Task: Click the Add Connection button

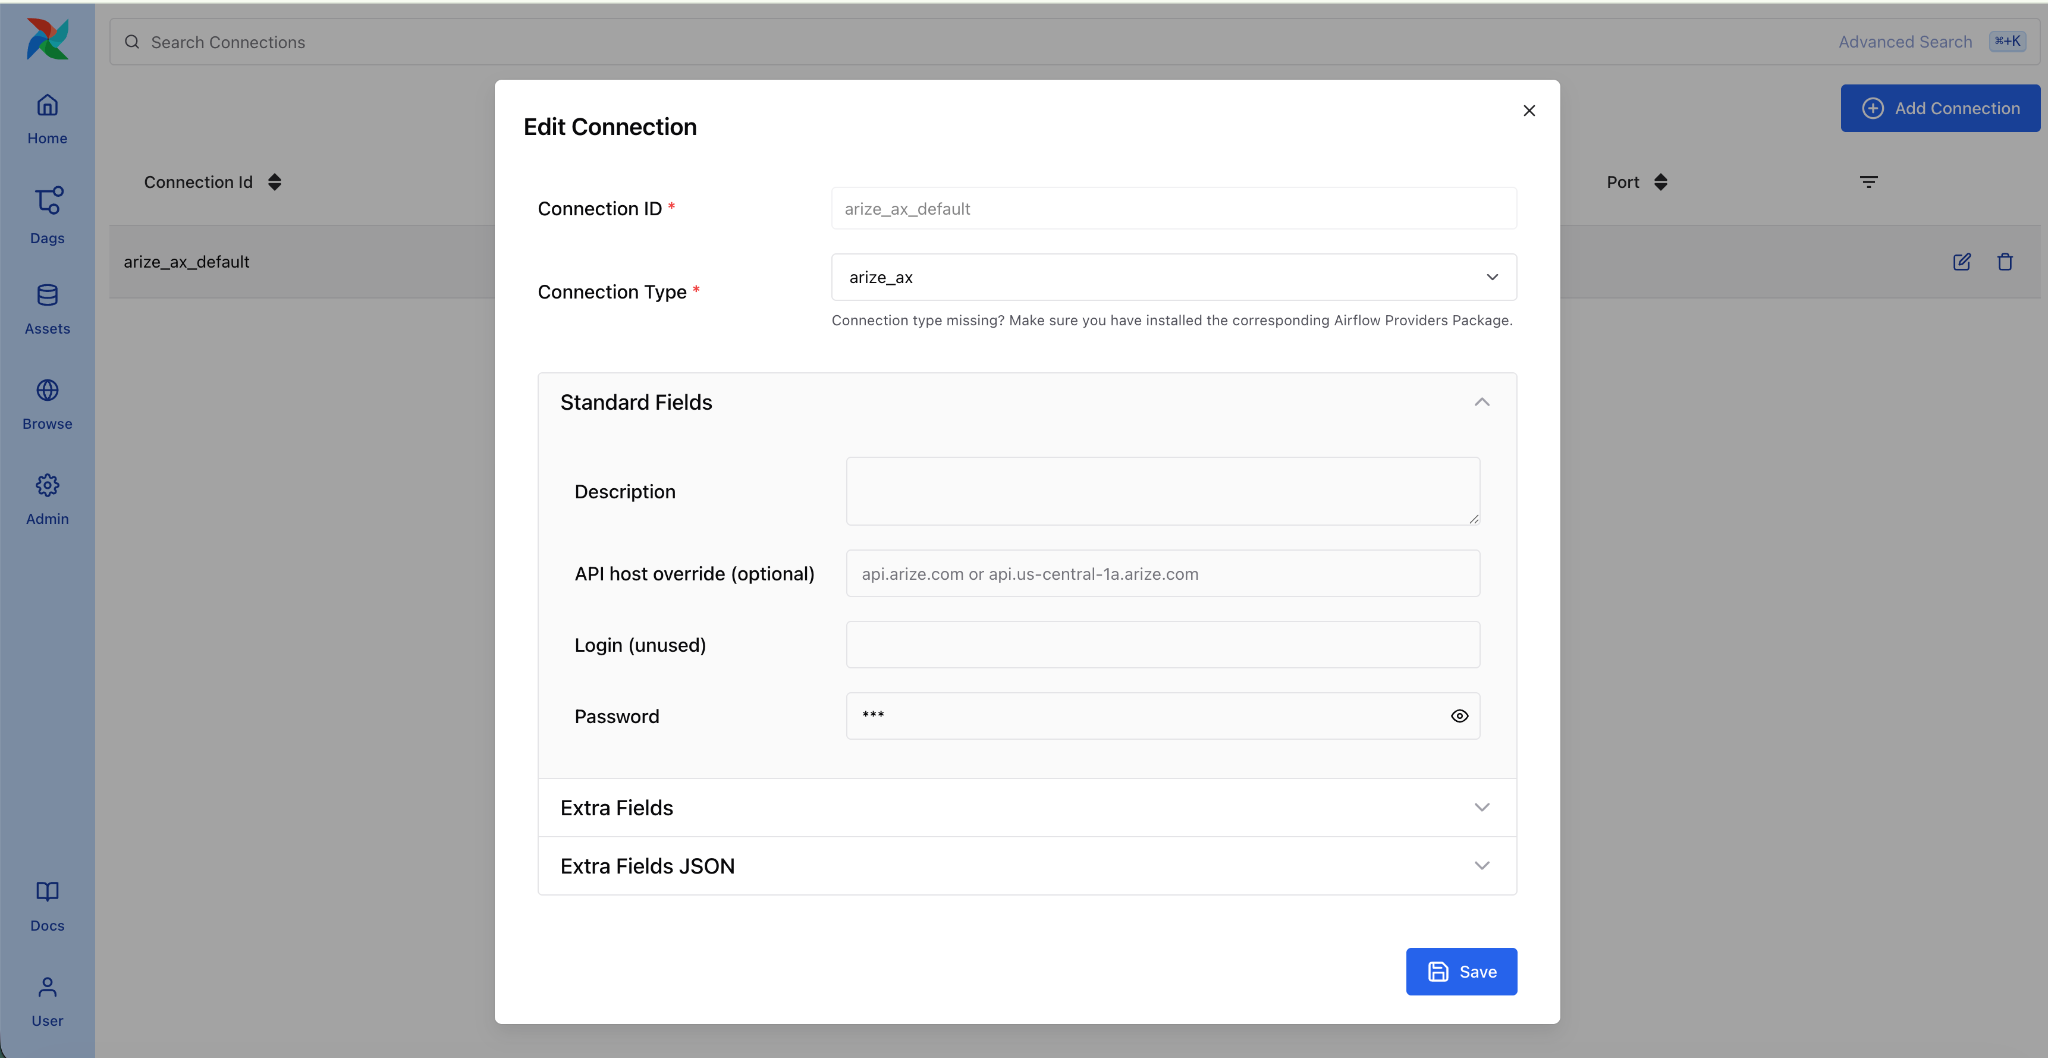Action: point(1940,108)
